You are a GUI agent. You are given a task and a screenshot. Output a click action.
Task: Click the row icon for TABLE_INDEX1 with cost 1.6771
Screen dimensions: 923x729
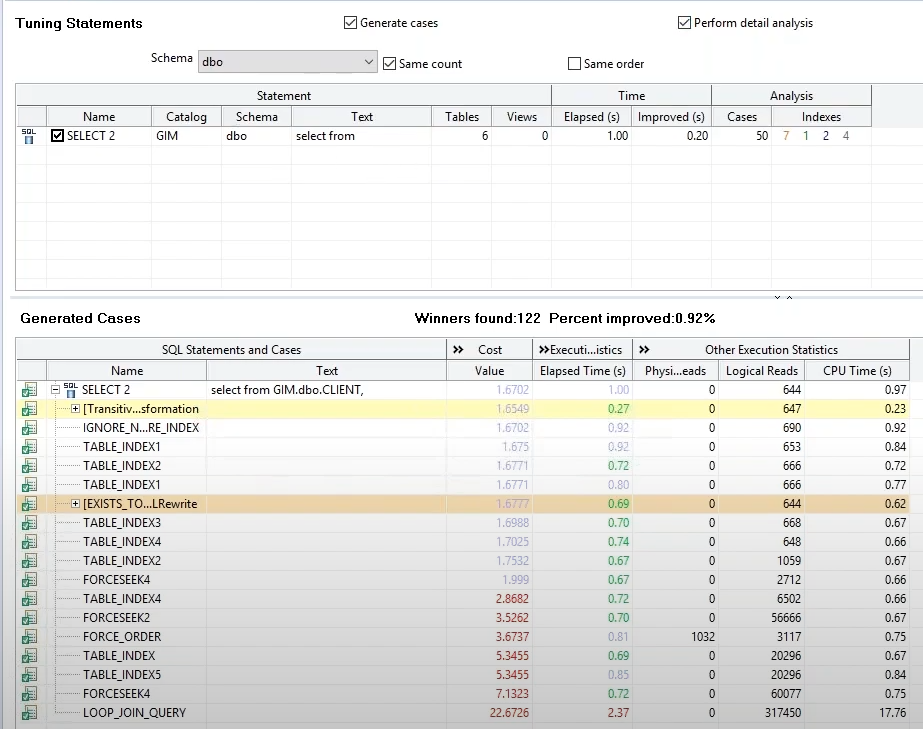tap(29, 485)
